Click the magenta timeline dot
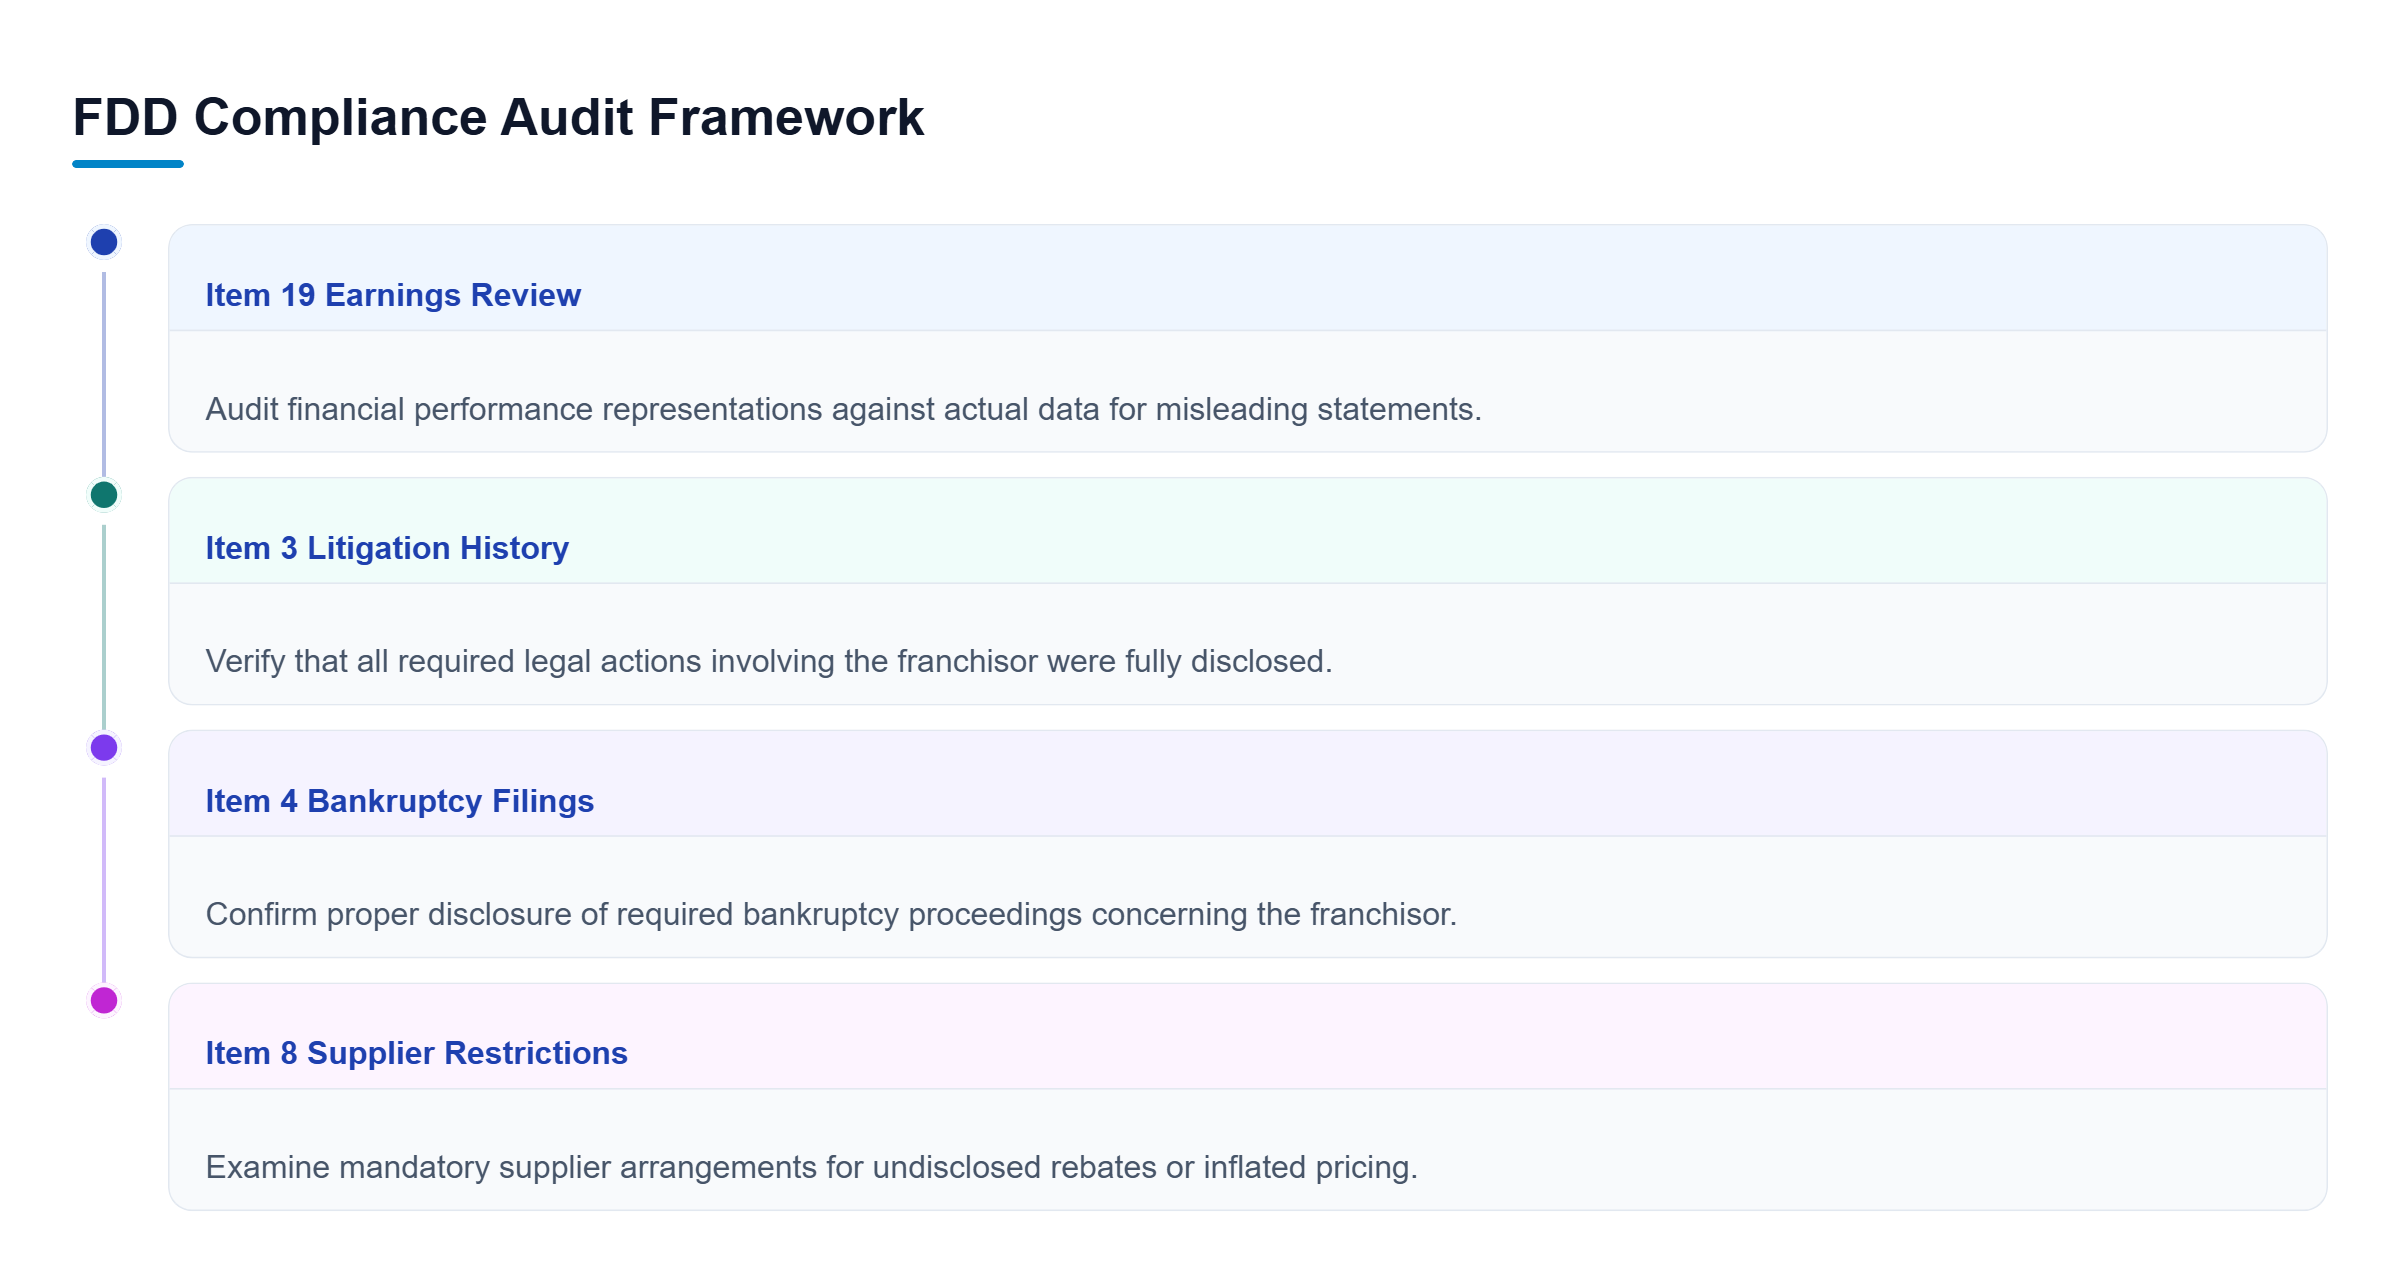 point(104,1000)
